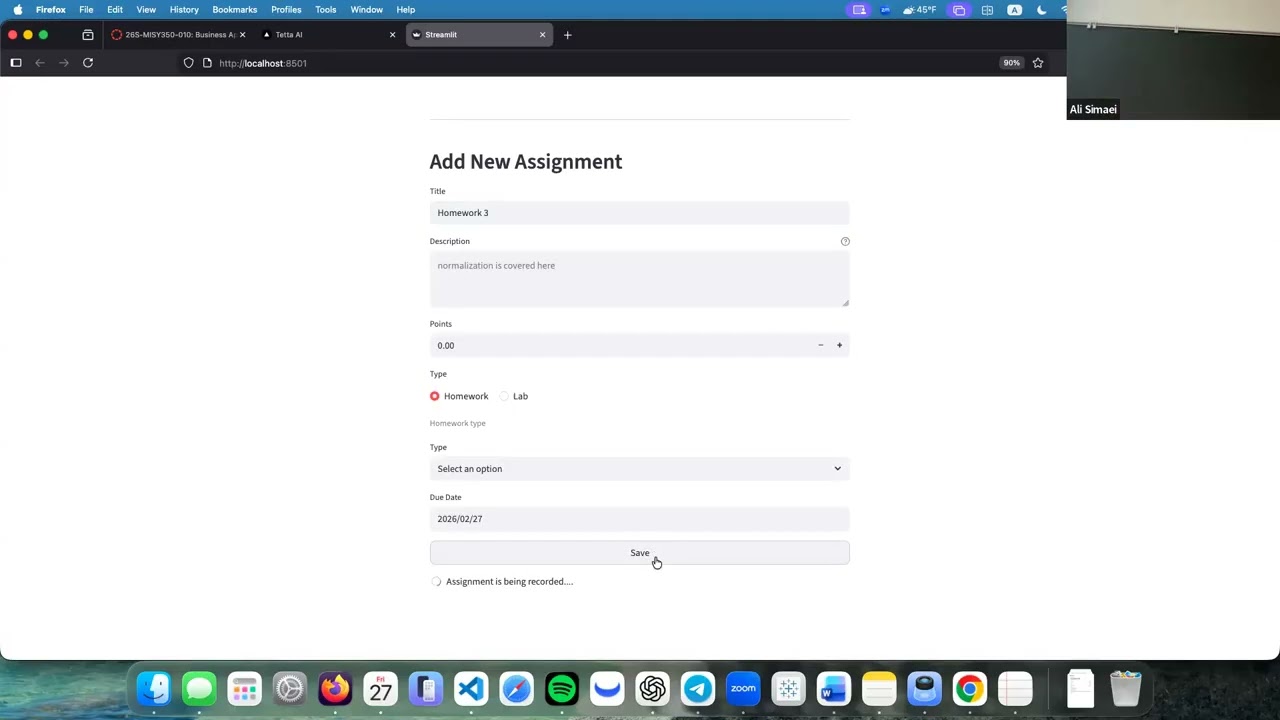Open Telegram from the Dock
Screen dimensions: 1280x720
click(698, 689)
